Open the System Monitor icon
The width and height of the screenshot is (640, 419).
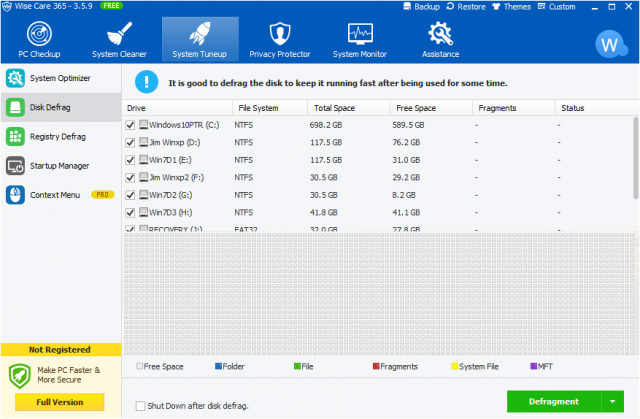tap(360, 34)
